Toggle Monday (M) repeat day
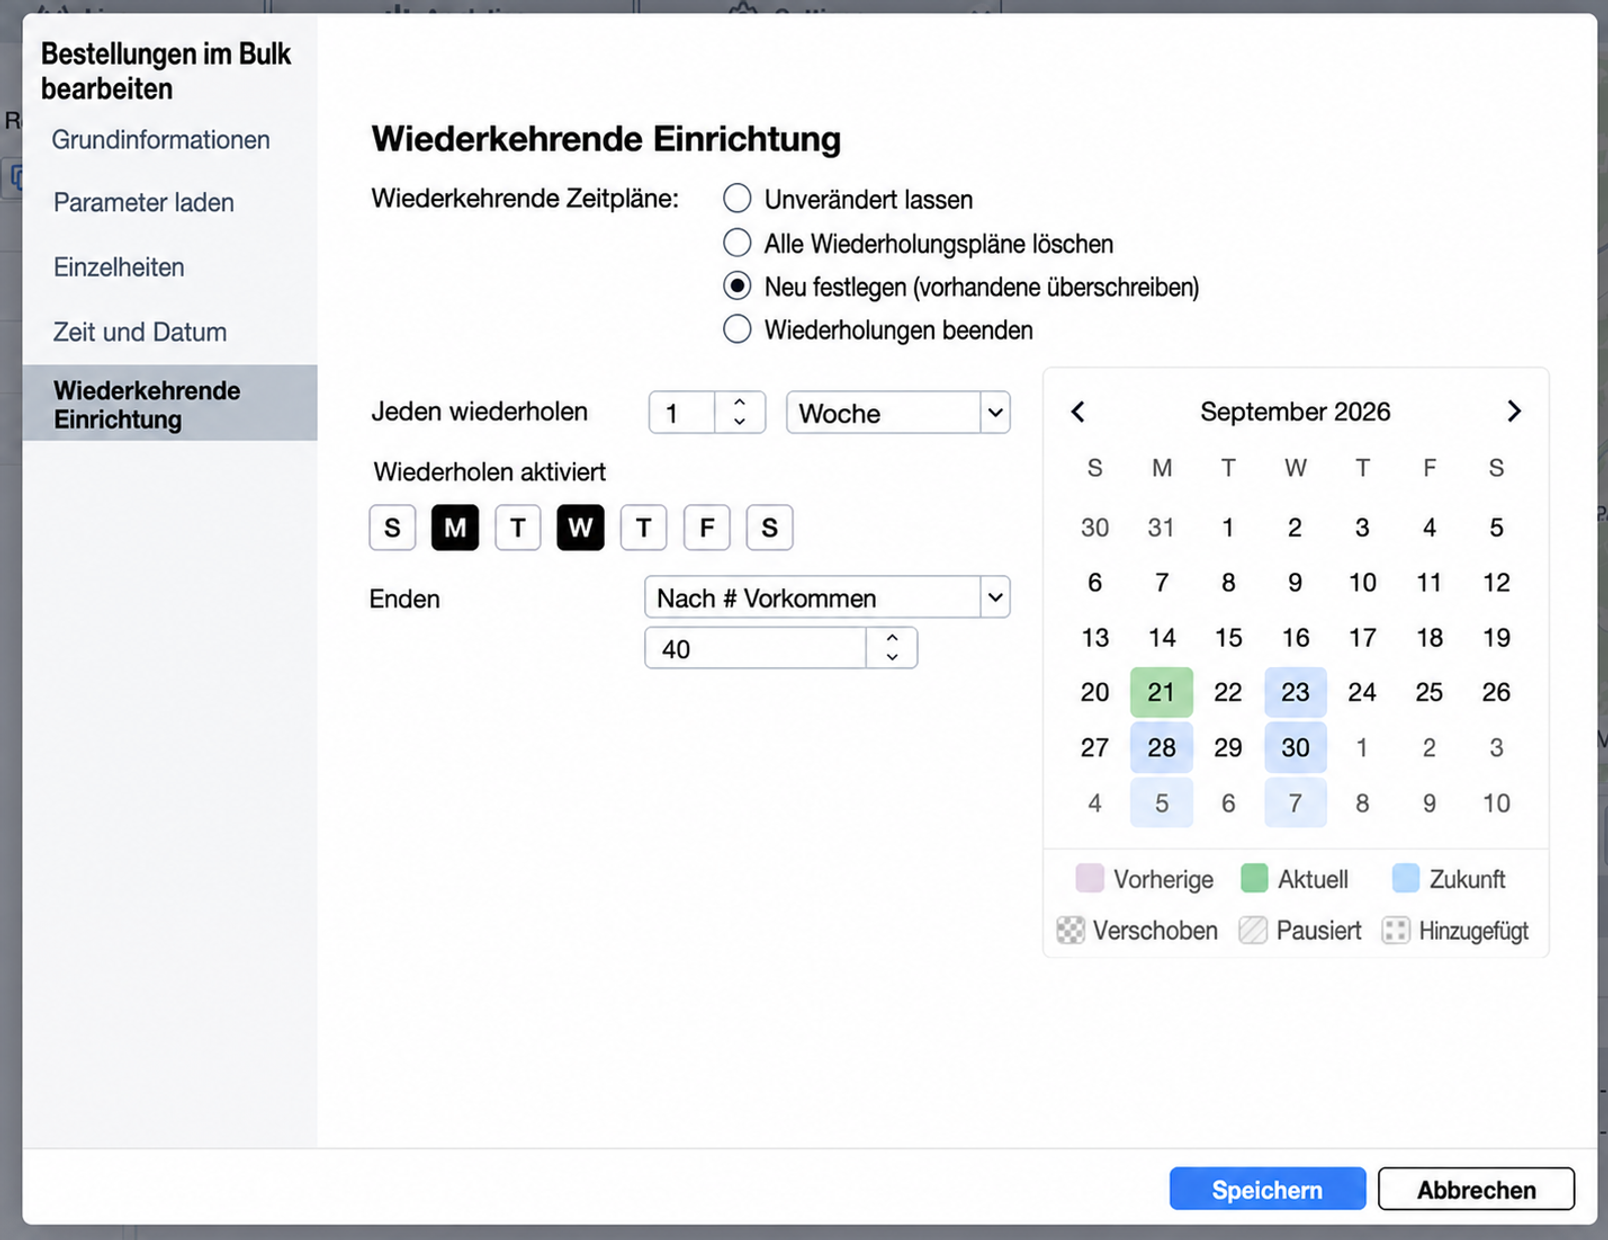 455,528
